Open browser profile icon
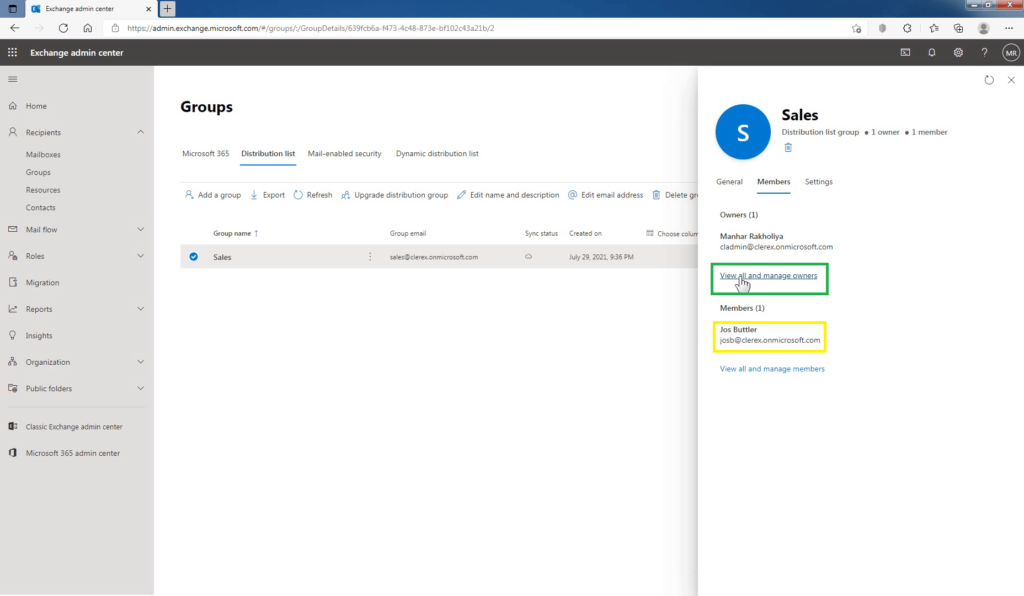 984,28
